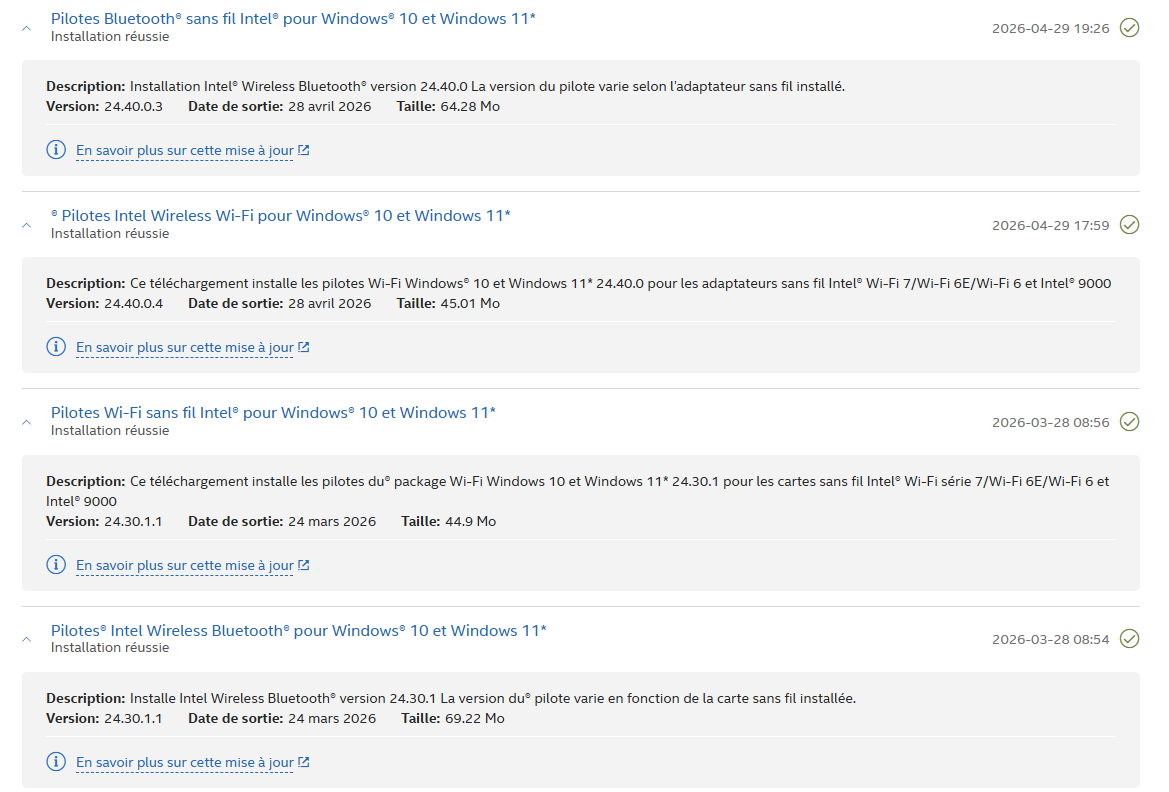Click the info icon for Bluetooth 24.40.0.3 update
The image size is (1169, 792).
56,150
